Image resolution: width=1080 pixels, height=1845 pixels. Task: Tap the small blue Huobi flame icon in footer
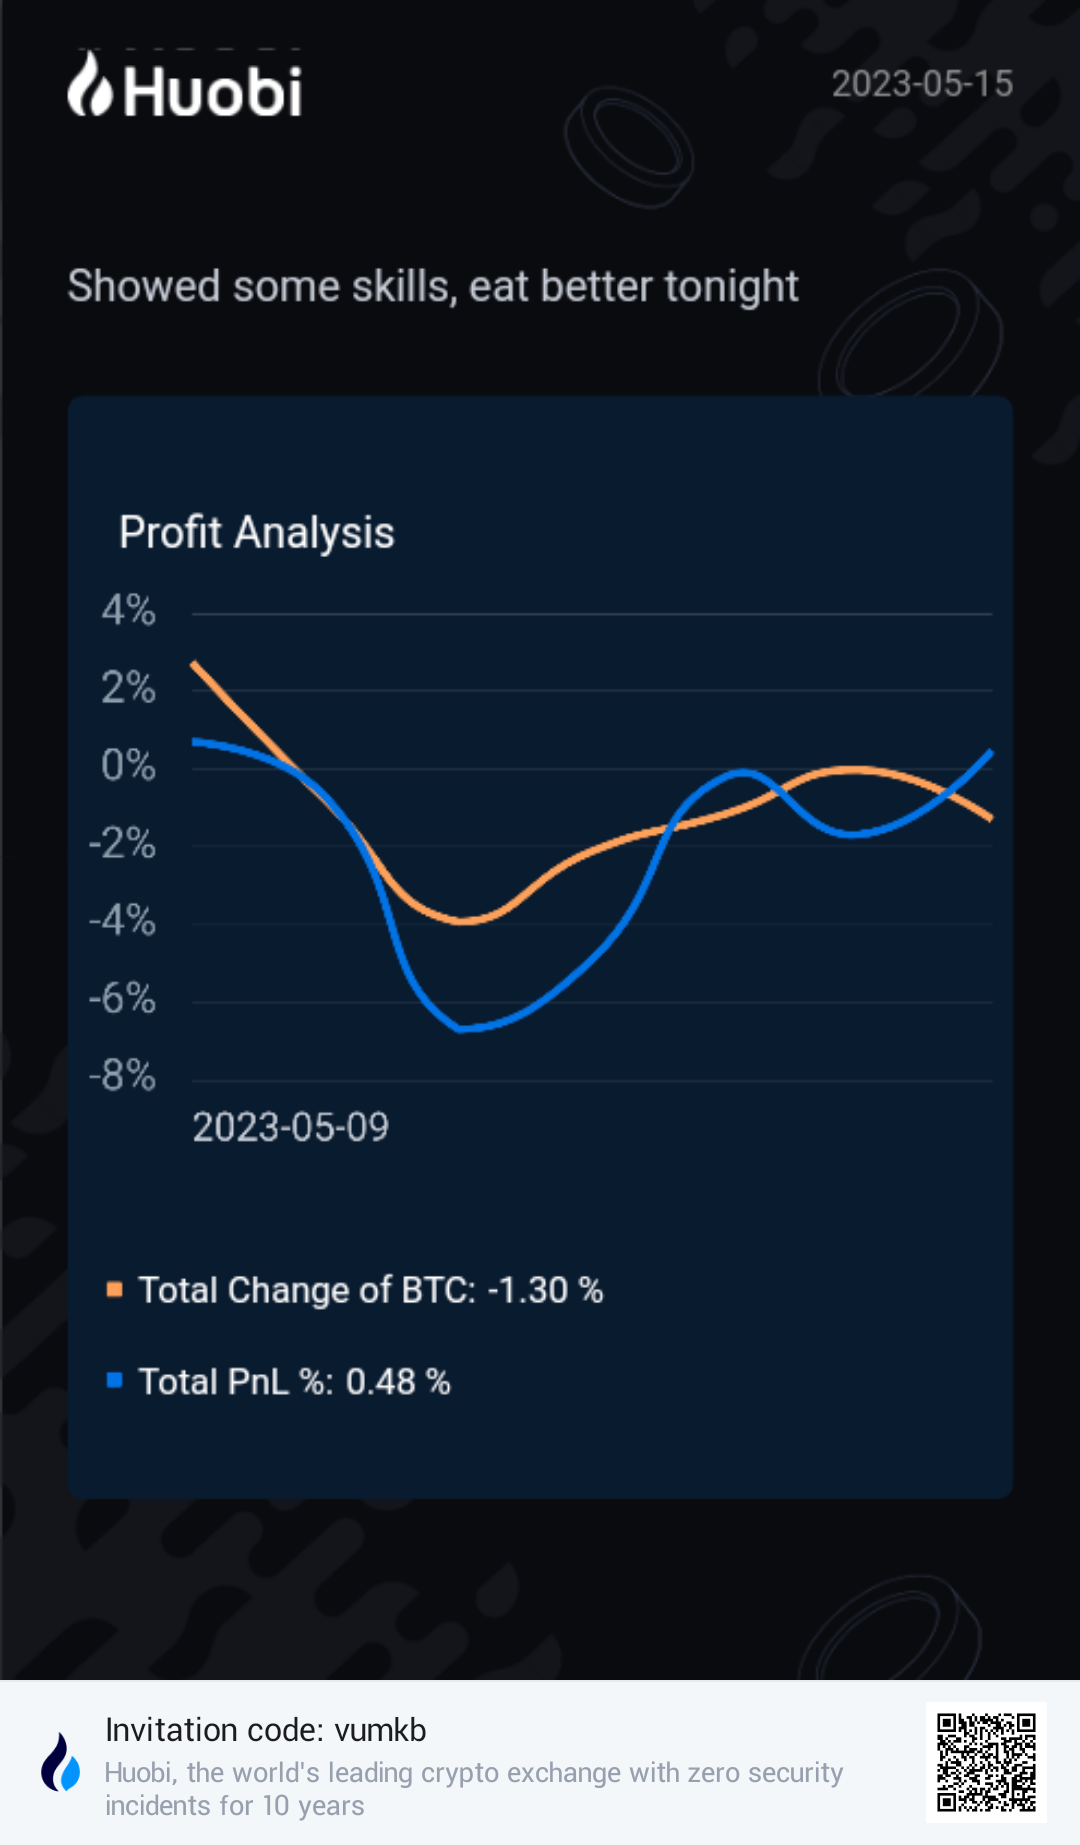60,1762
